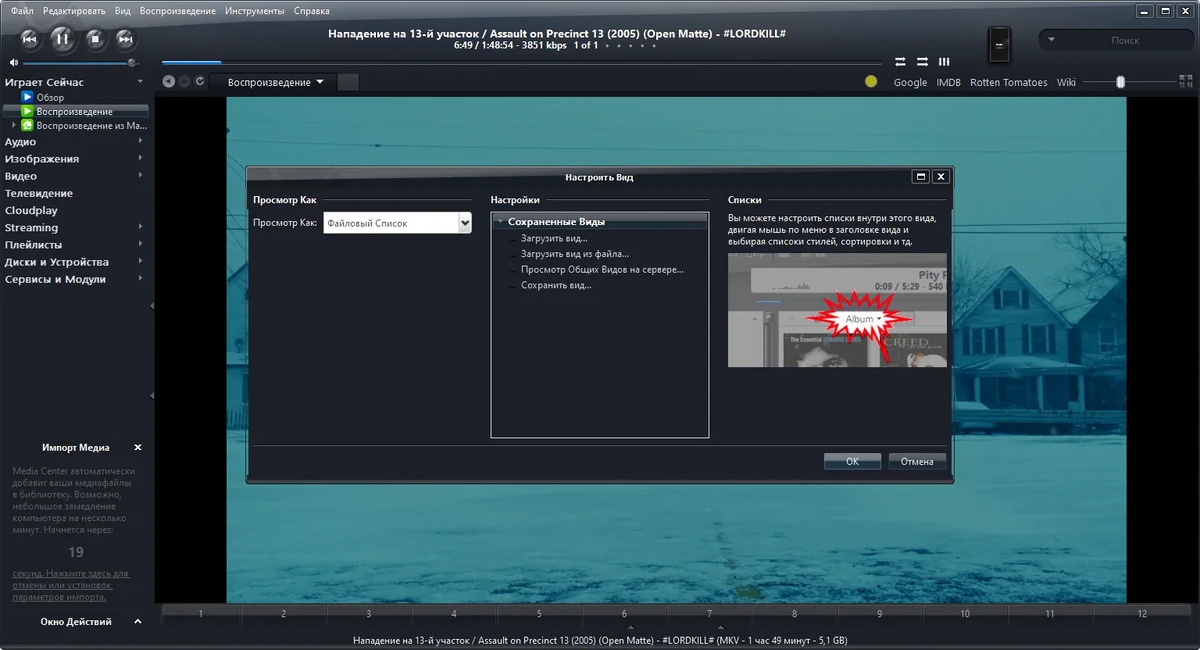Mute audio via the speaker icon
This screenshot has width=1200, height=650.
click(x=14, y=62)
